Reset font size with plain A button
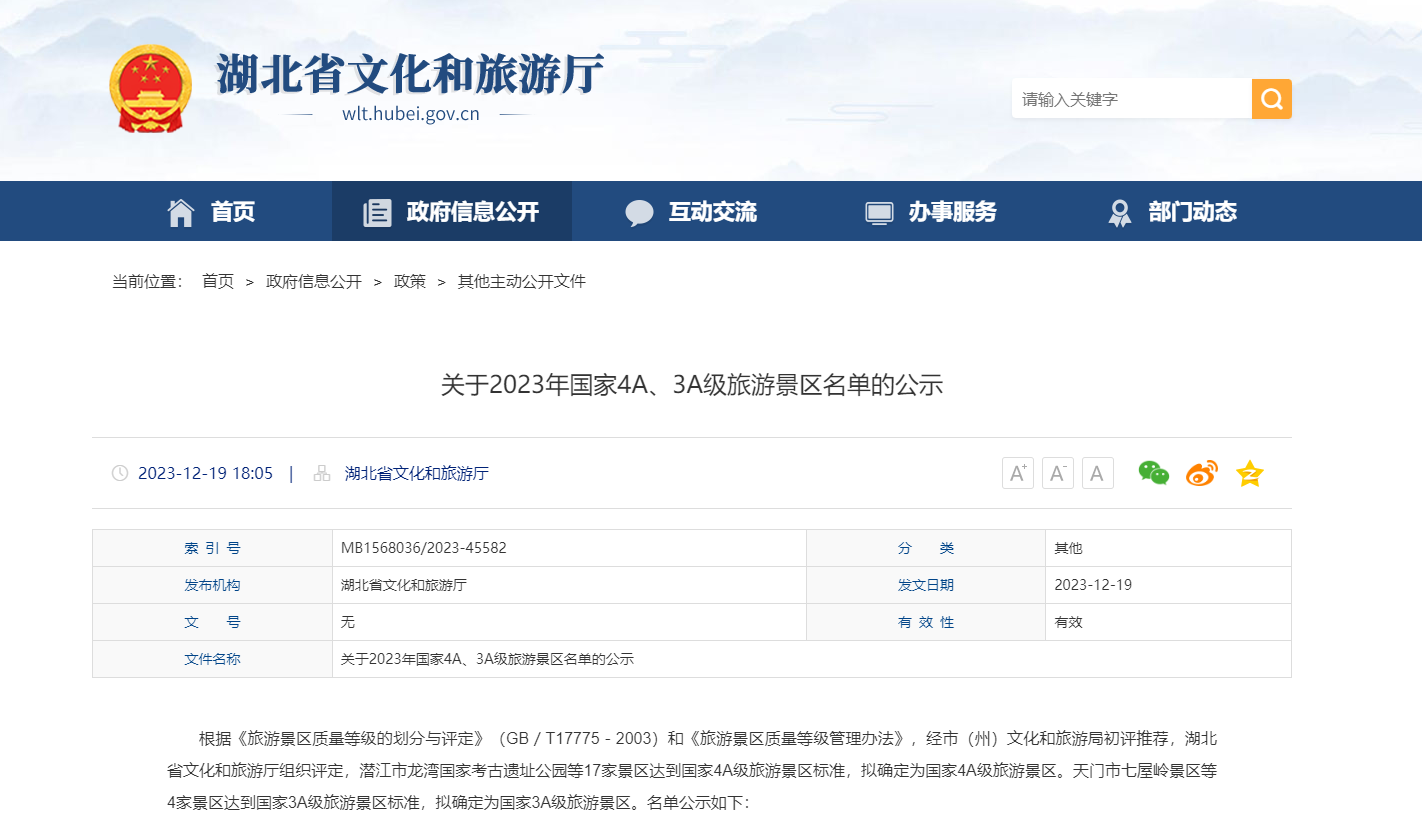 click(1097, 473)
